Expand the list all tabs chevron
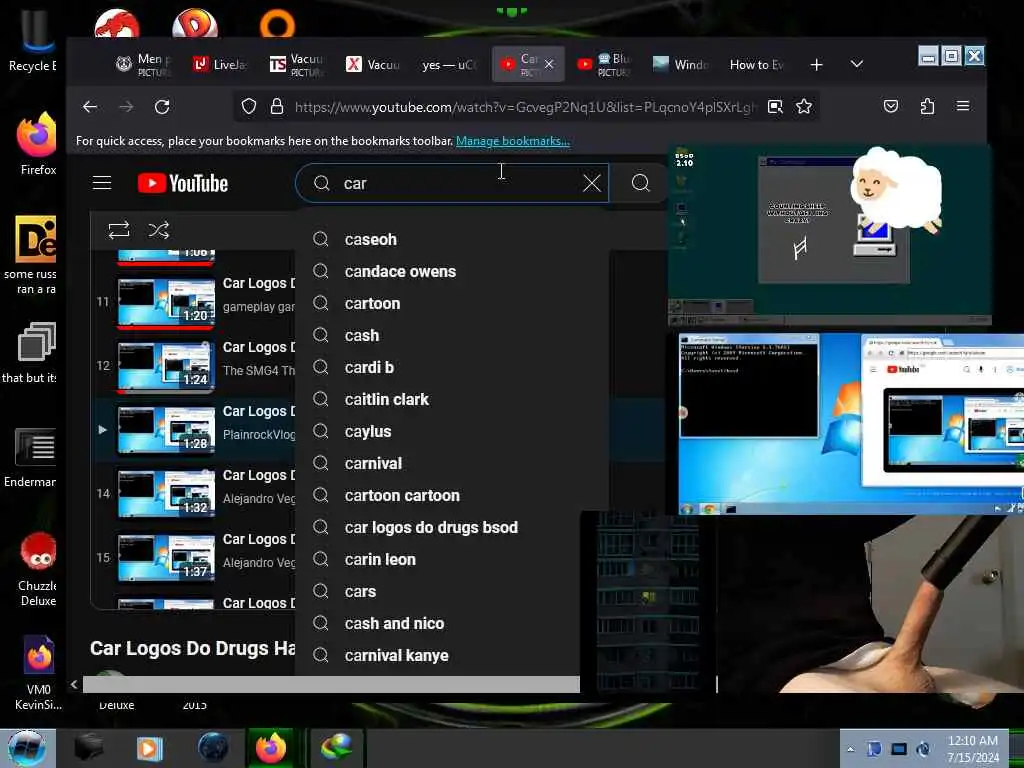 (x=857, y=64)
